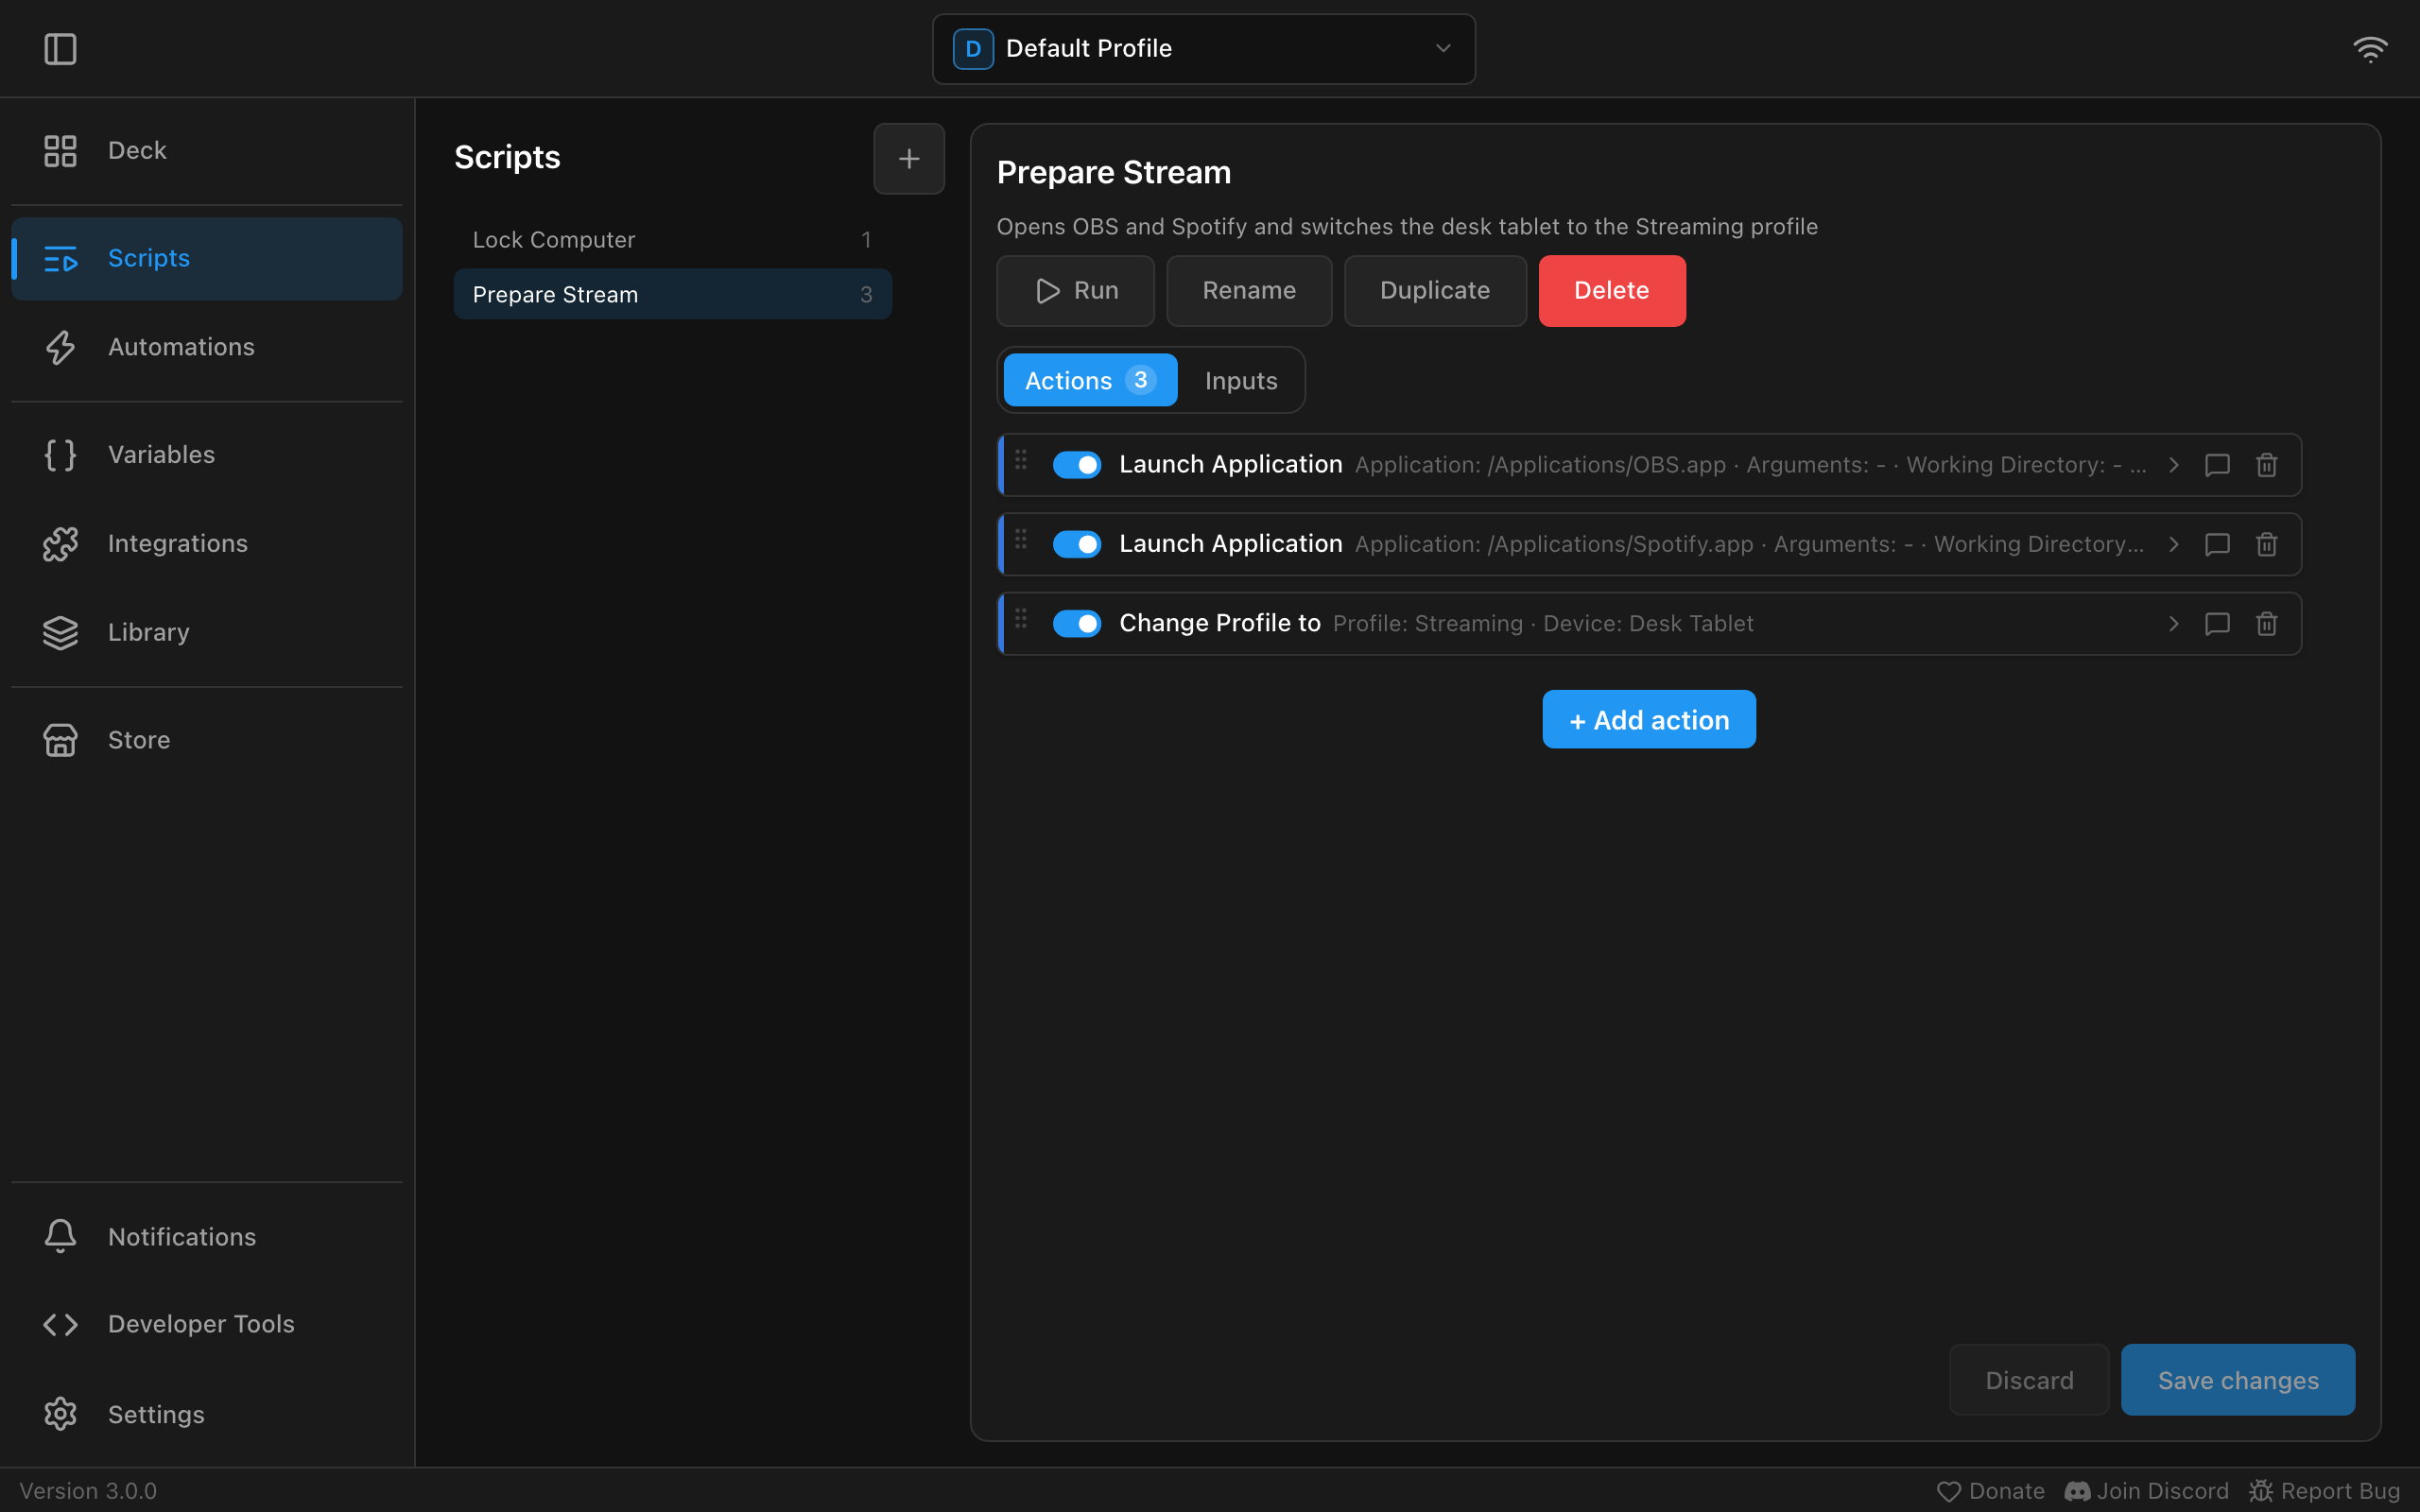The image size is (2420, 1512).
Task: Click the Join Discord link
Action: point(2146,1491)
